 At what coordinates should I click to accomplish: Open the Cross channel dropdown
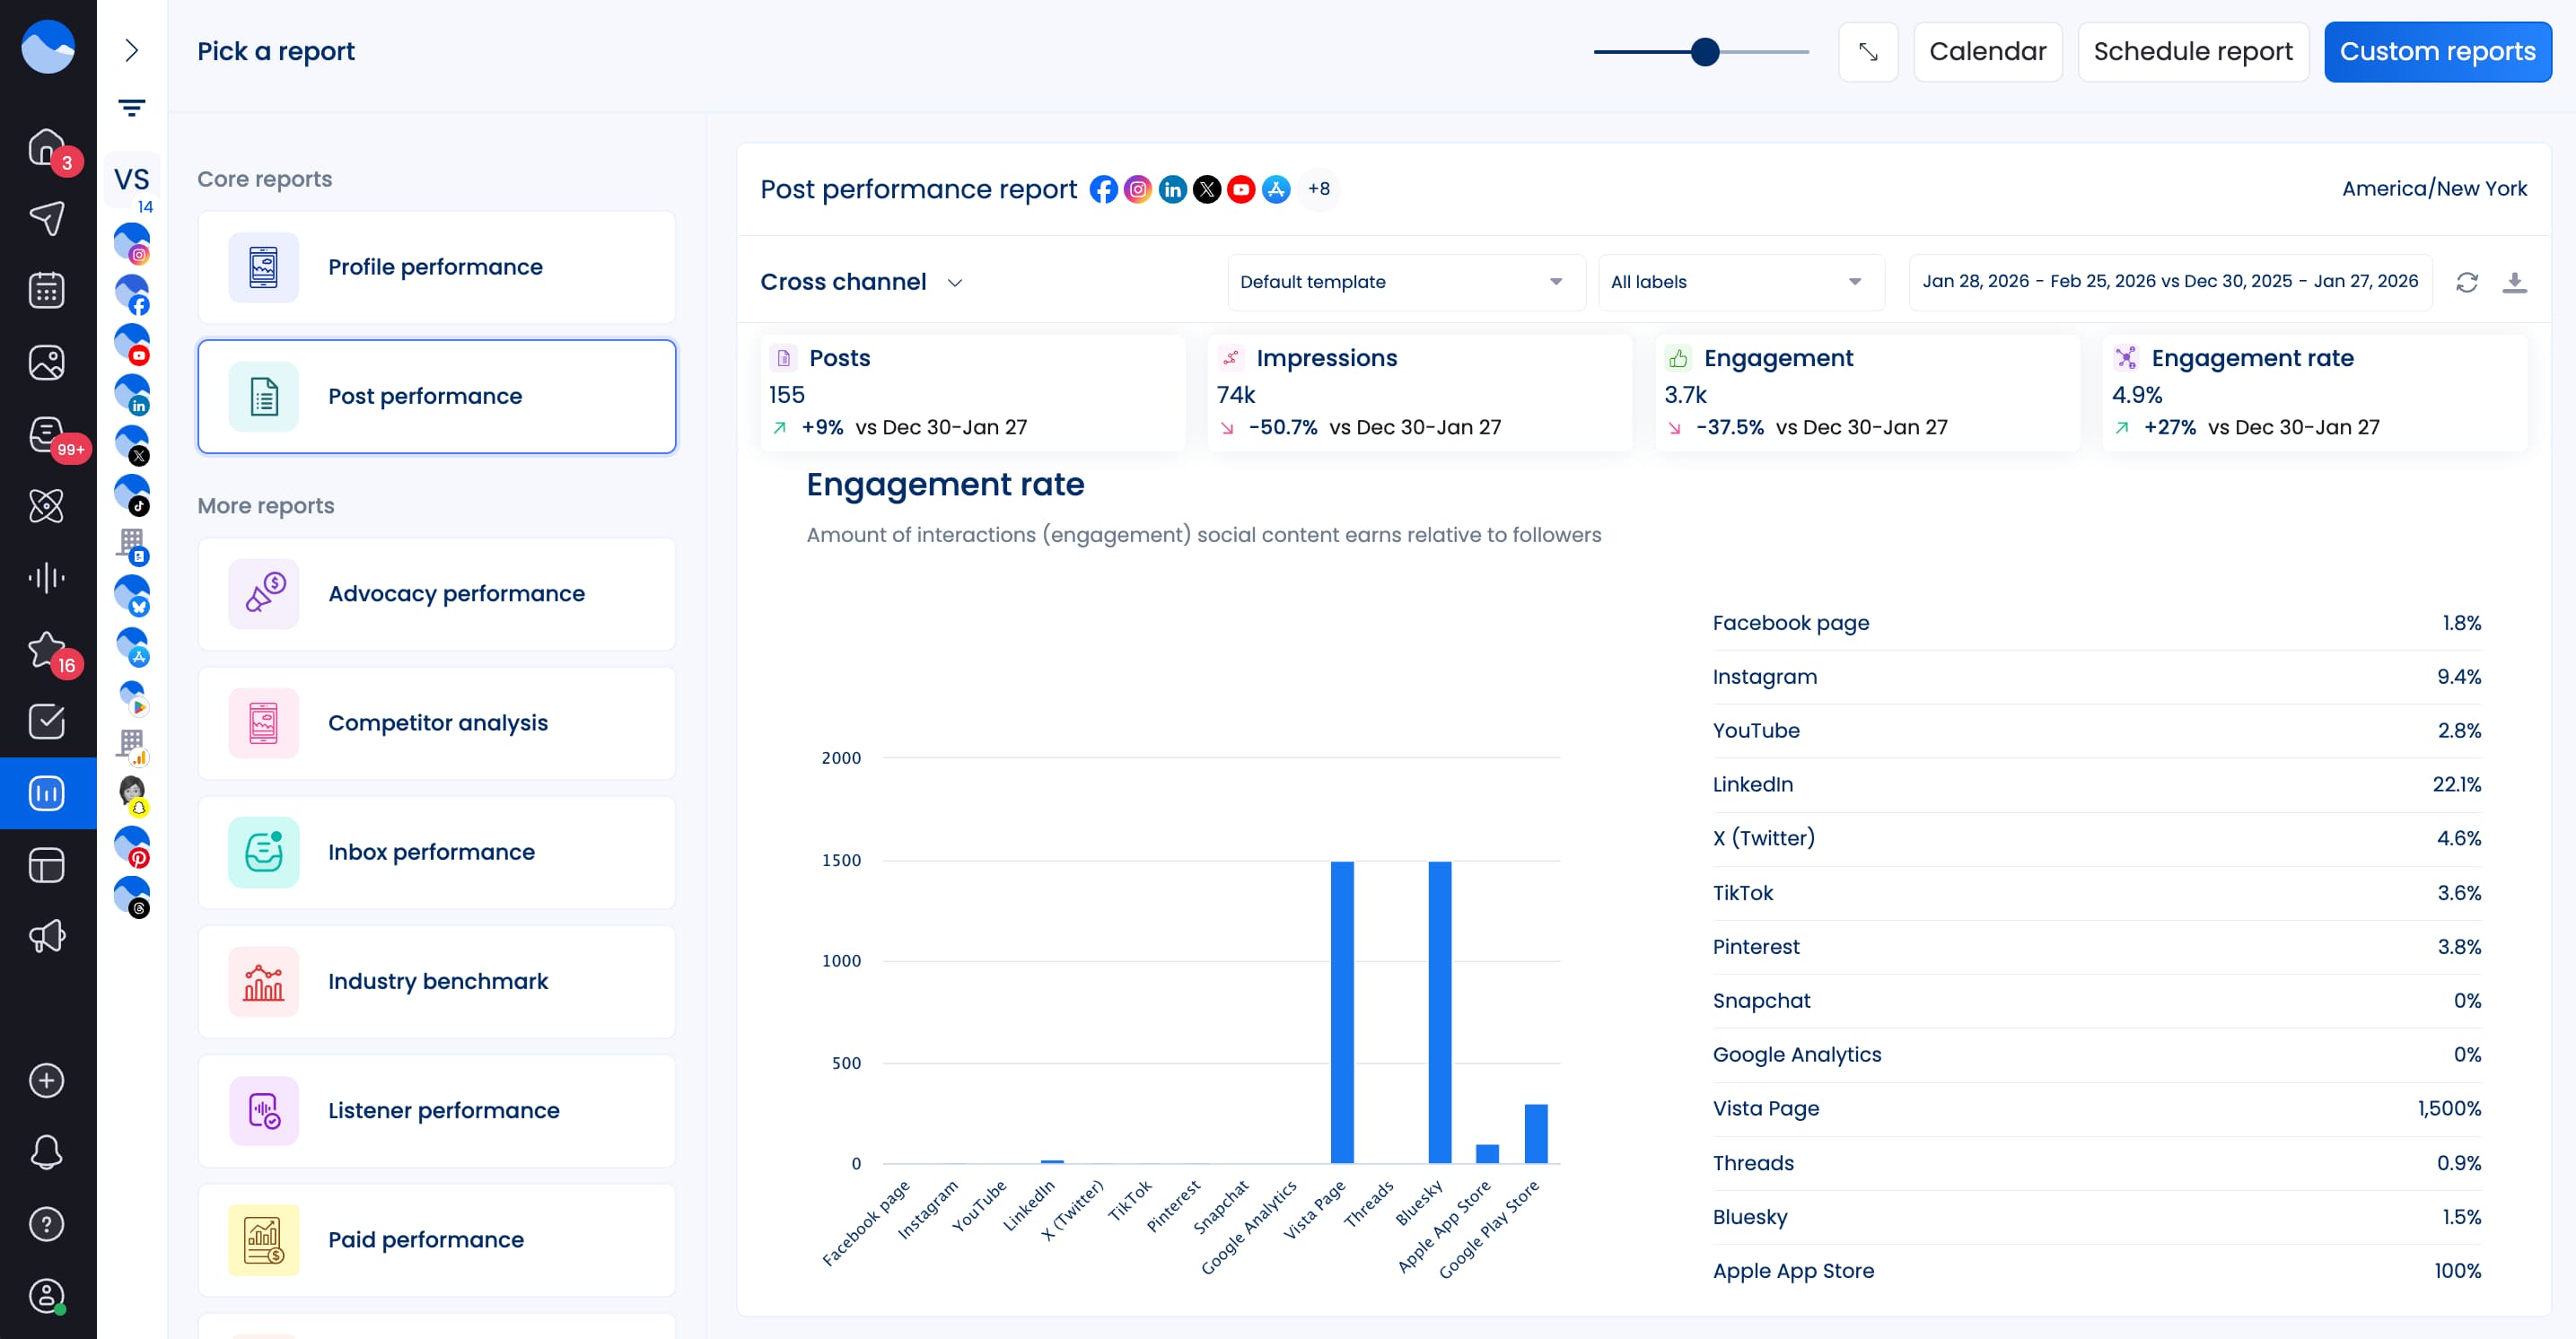[x=862, y=282]
